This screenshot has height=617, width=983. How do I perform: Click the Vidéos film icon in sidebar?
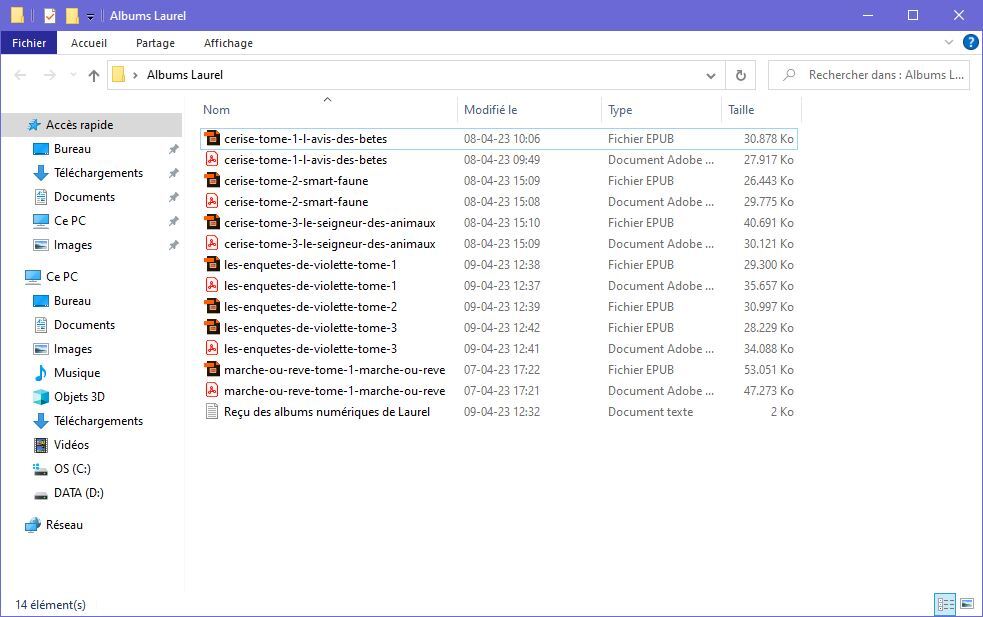[x=41, y=445]
